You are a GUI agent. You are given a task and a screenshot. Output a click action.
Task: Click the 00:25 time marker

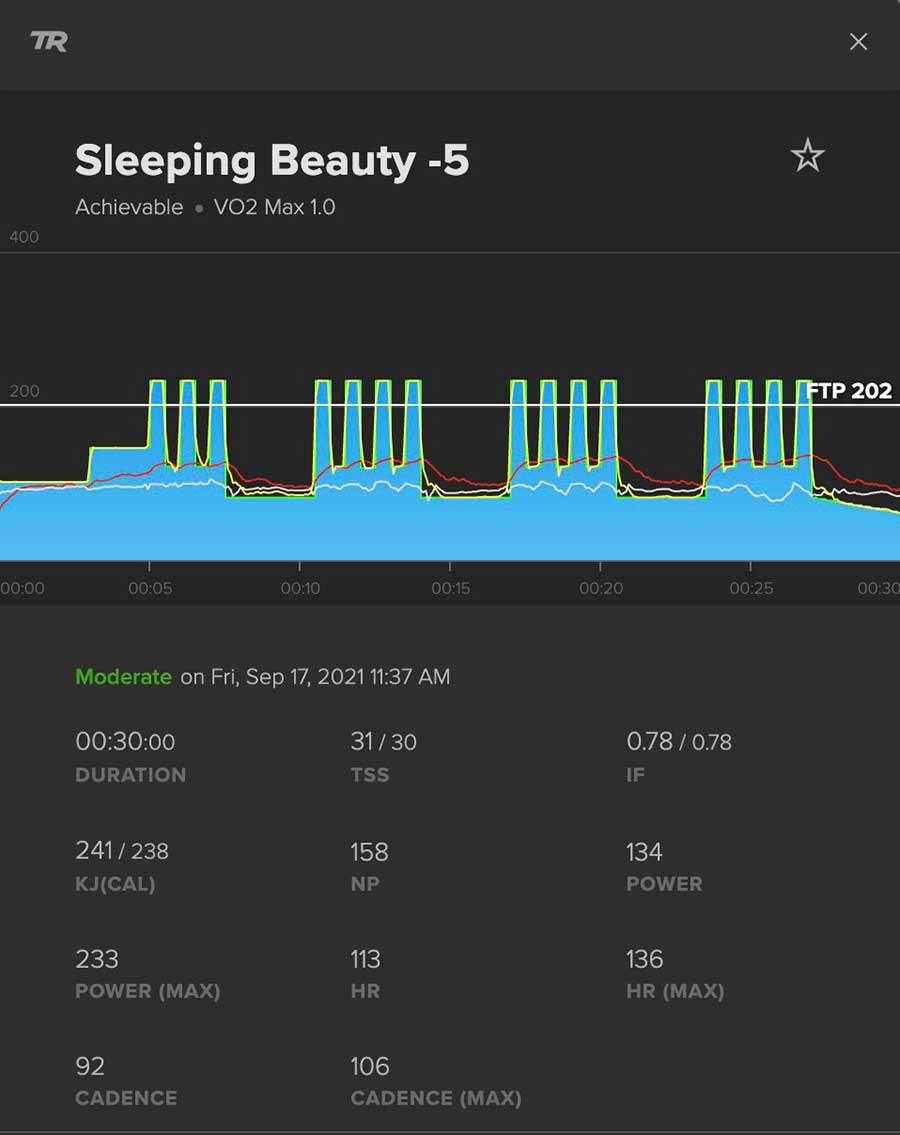click(751, 588)
